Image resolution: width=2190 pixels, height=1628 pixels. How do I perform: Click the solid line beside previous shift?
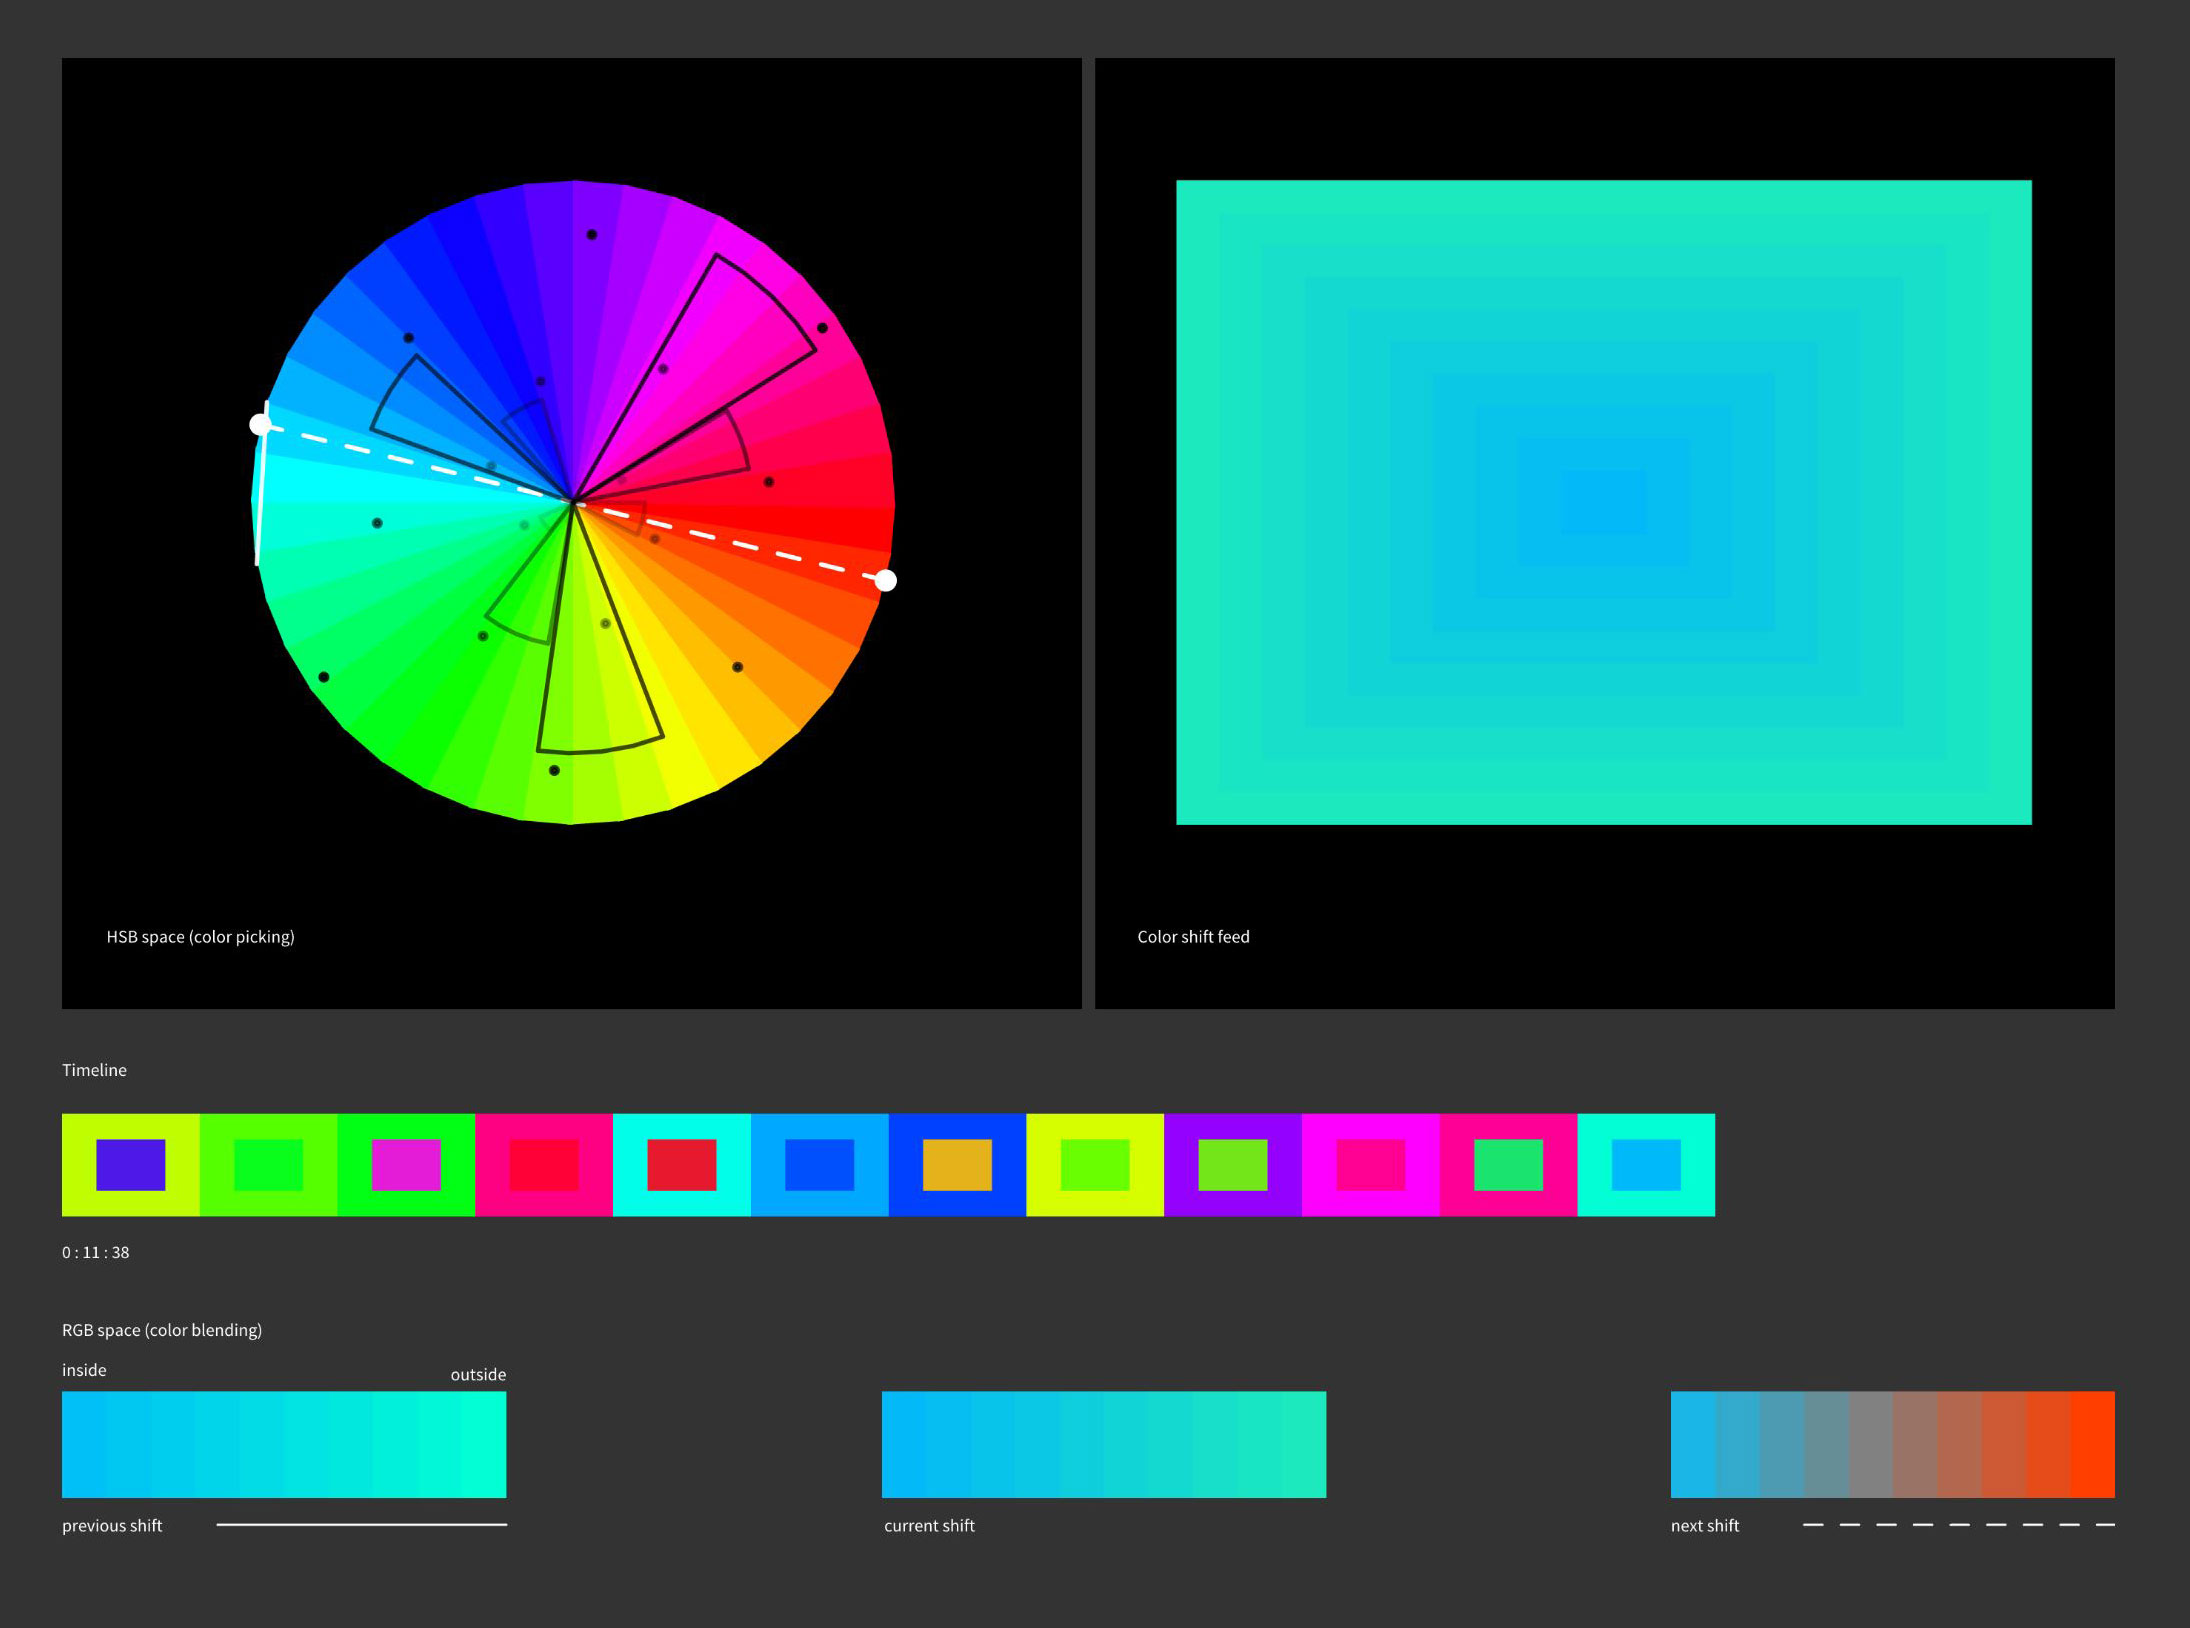pos(362,1524)
